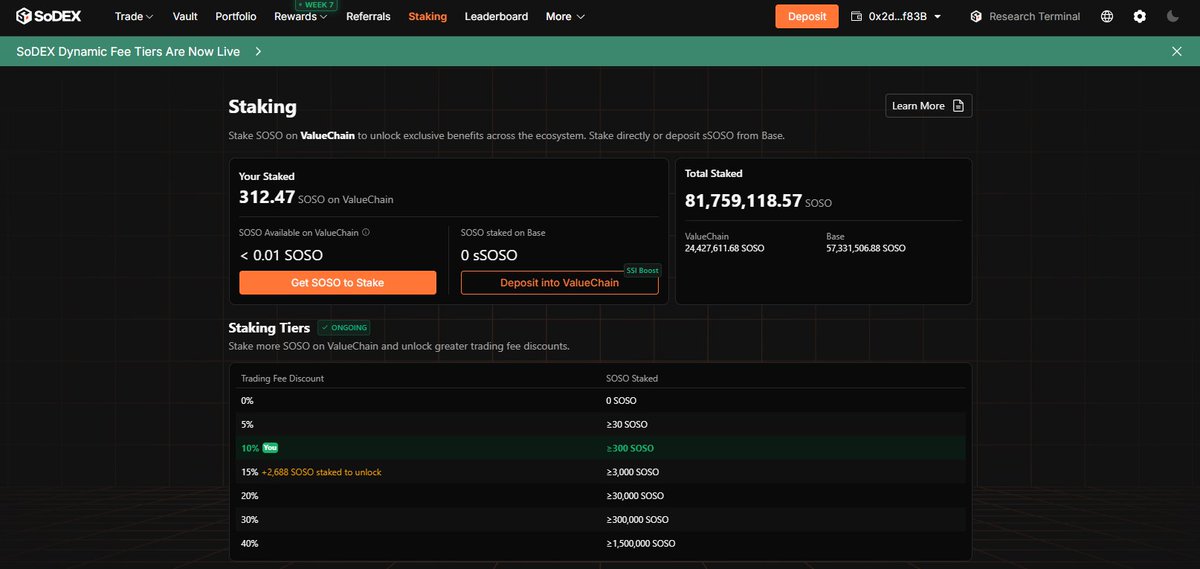
Task: Click Deposit into ValueChain button
Action: [x=559, y=283]
